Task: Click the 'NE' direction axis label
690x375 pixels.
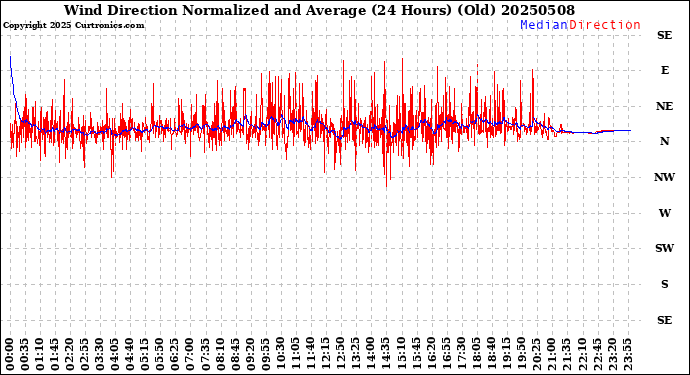Action: (664, 106)
